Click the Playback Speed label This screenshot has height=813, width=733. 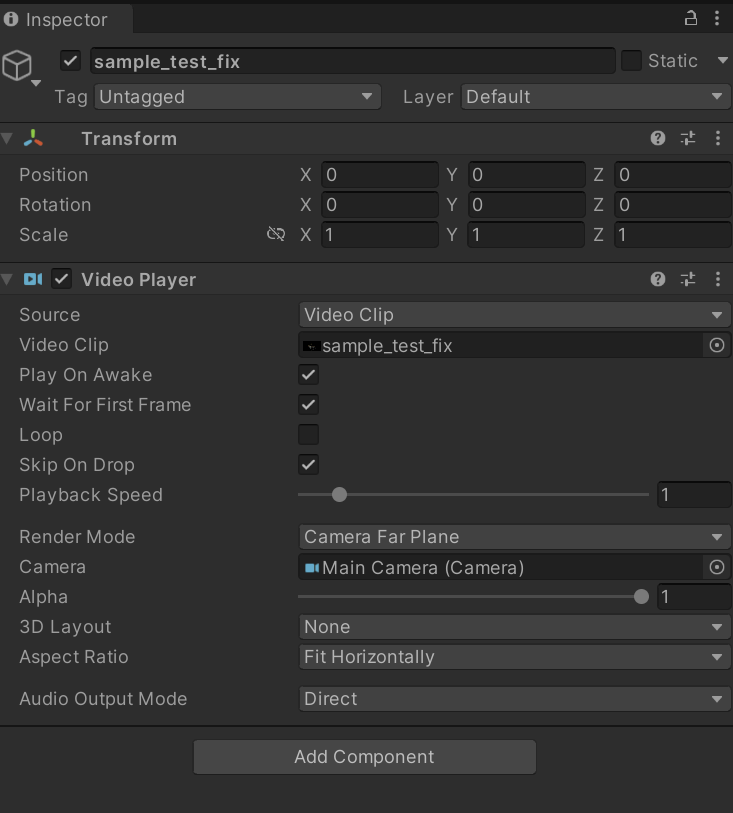91,495
